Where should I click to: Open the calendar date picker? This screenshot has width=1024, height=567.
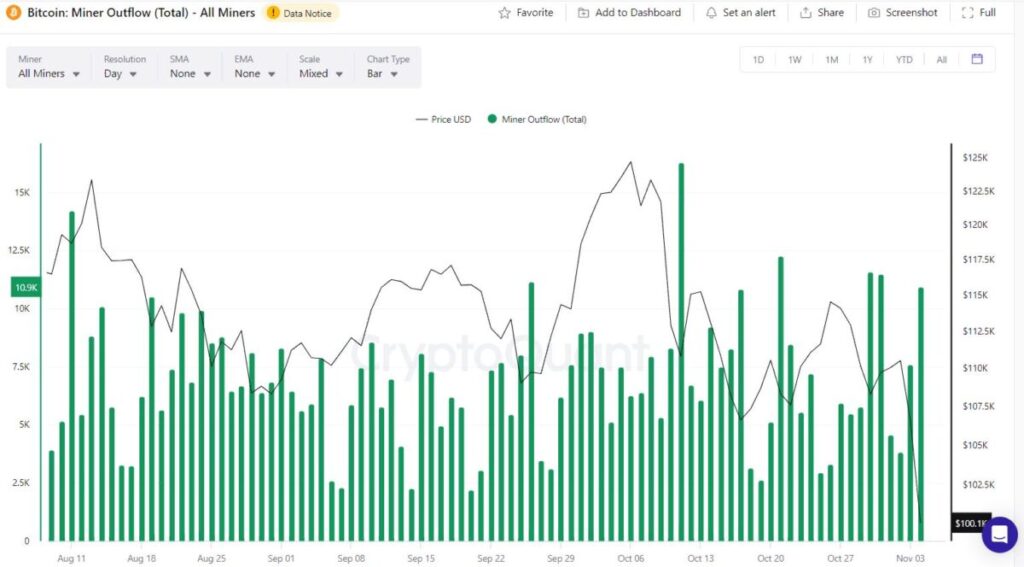(x=977, y=59)
